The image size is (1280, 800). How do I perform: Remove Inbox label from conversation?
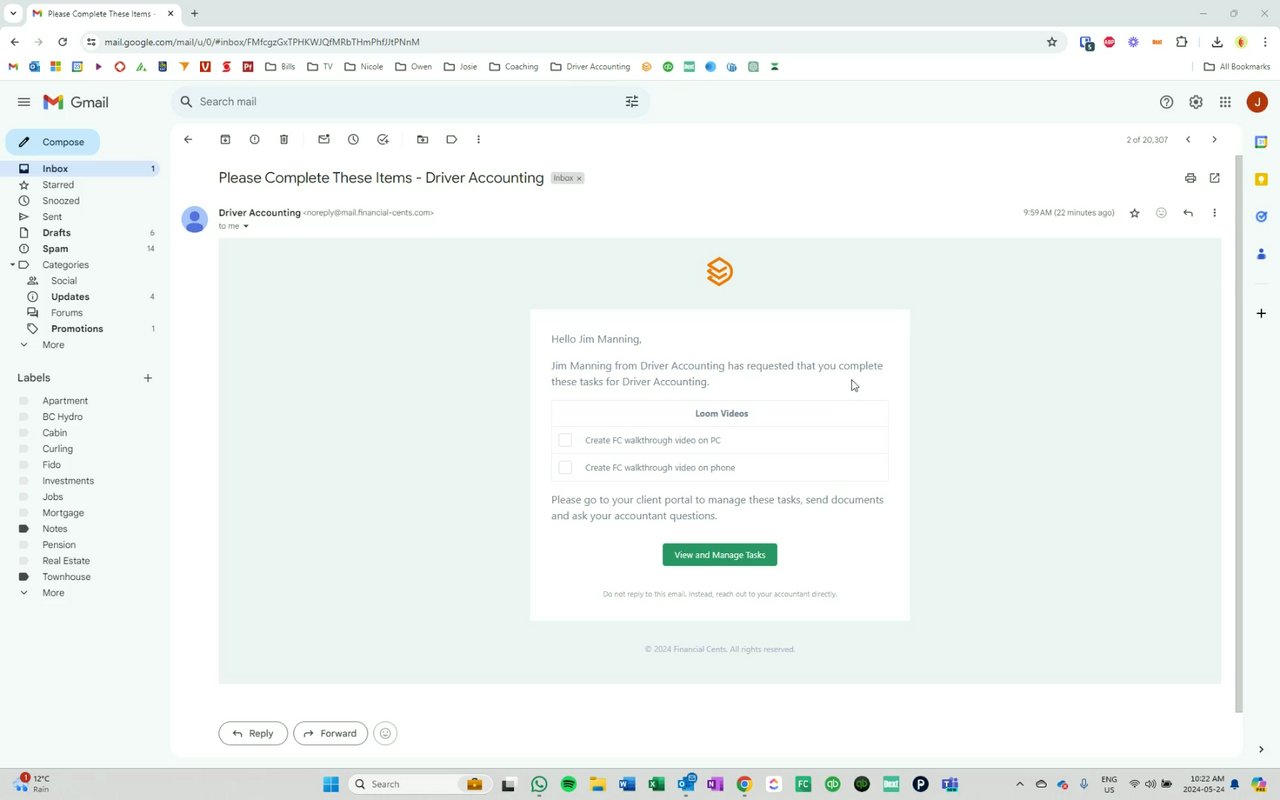[579, 178]
